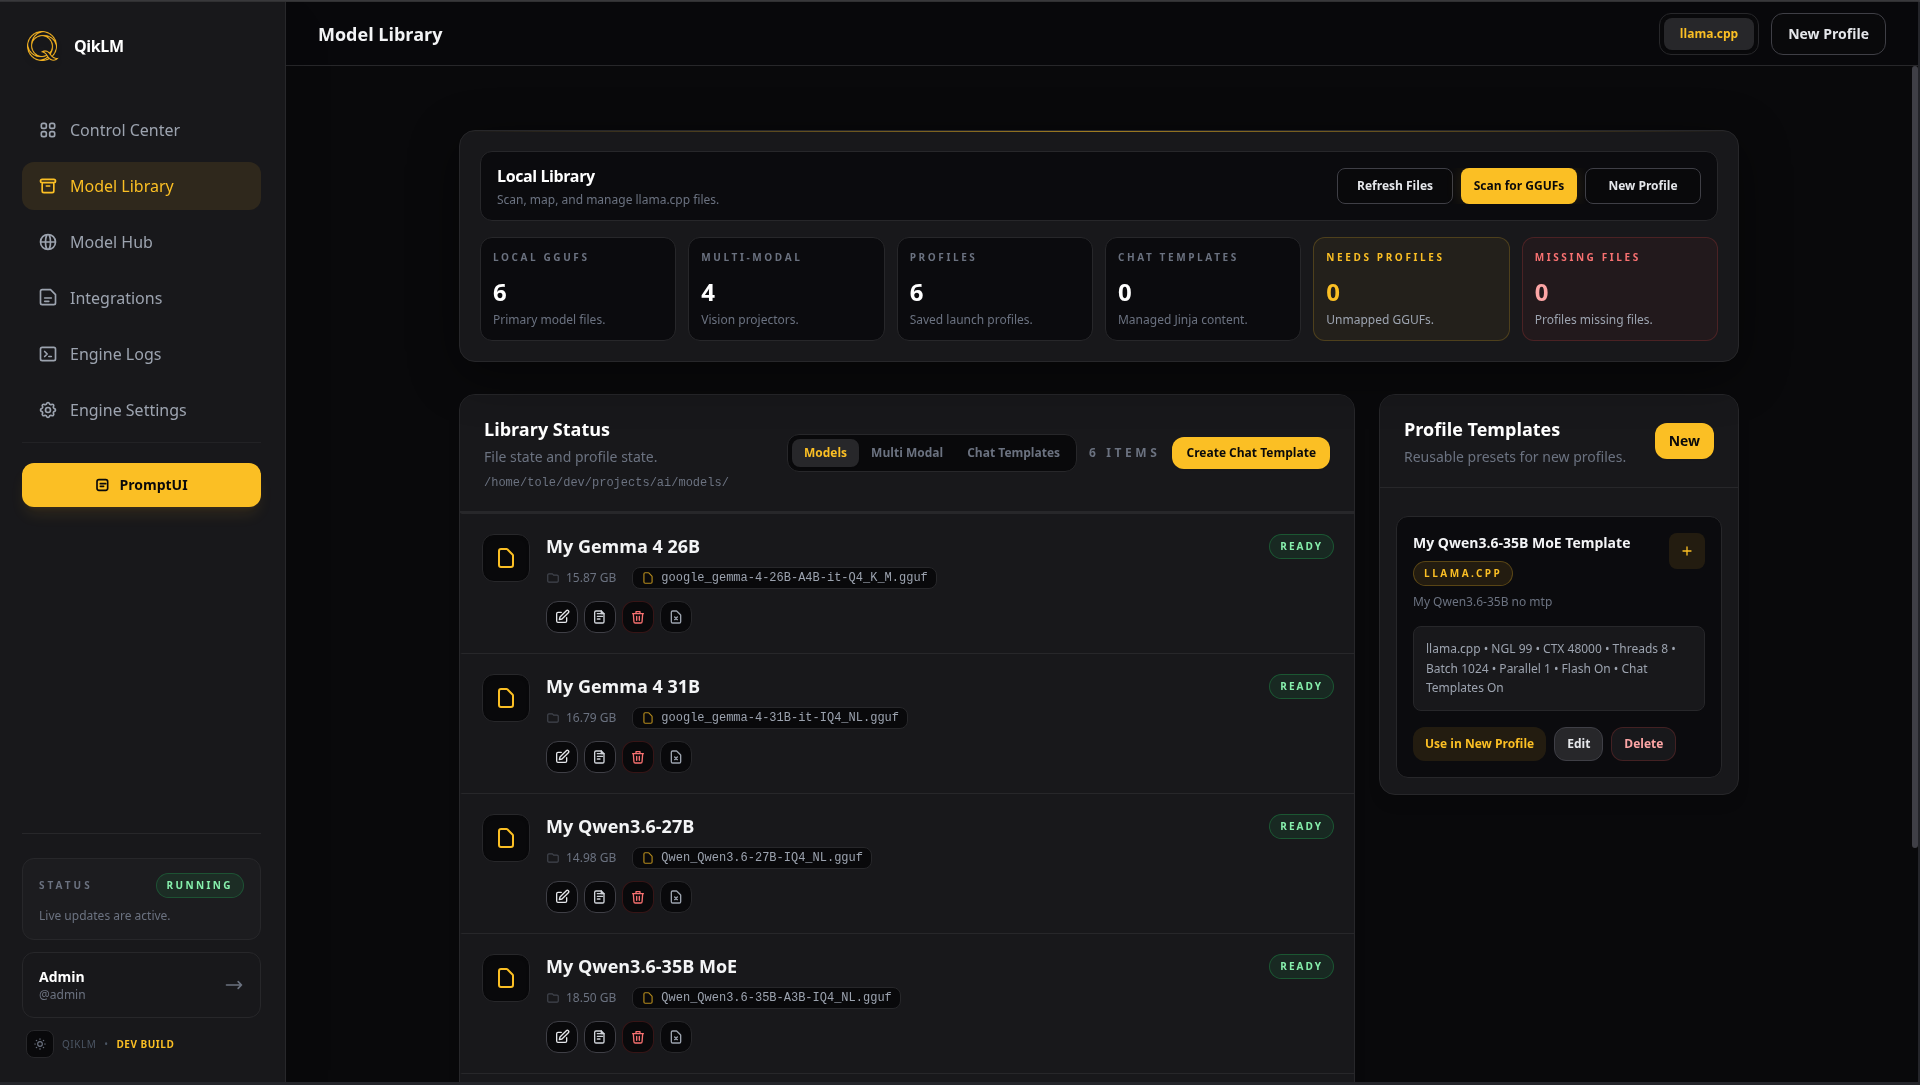Click the READY badge for My Gemma 4 26B

[1301, 547]
